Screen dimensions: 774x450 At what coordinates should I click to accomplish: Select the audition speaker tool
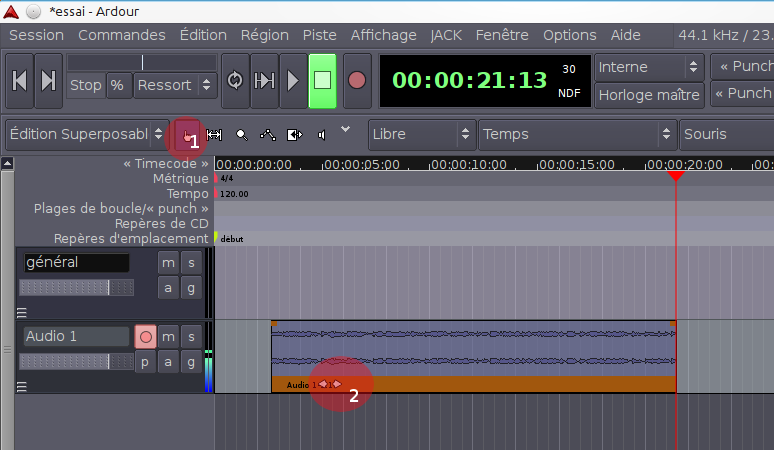321,135
